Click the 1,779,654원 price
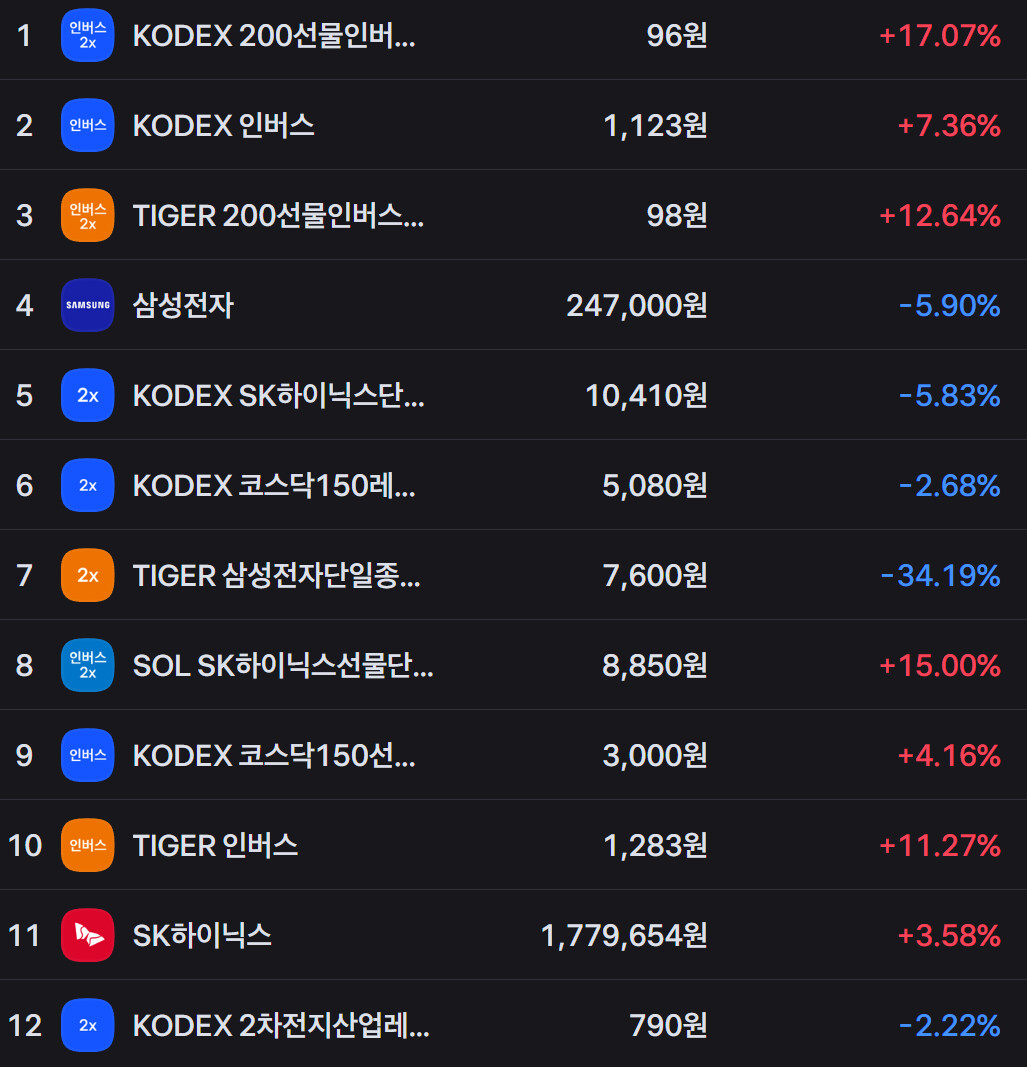The image size is (1027, 1067). 624,936
